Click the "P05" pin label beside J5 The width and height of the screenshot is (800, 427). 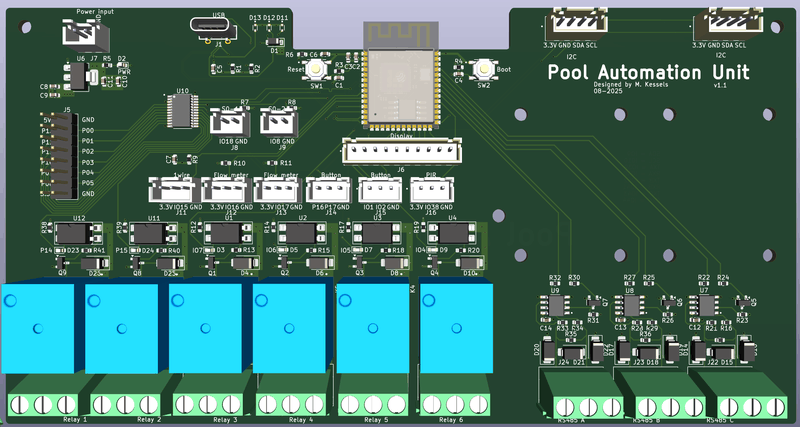pos(88,183)
